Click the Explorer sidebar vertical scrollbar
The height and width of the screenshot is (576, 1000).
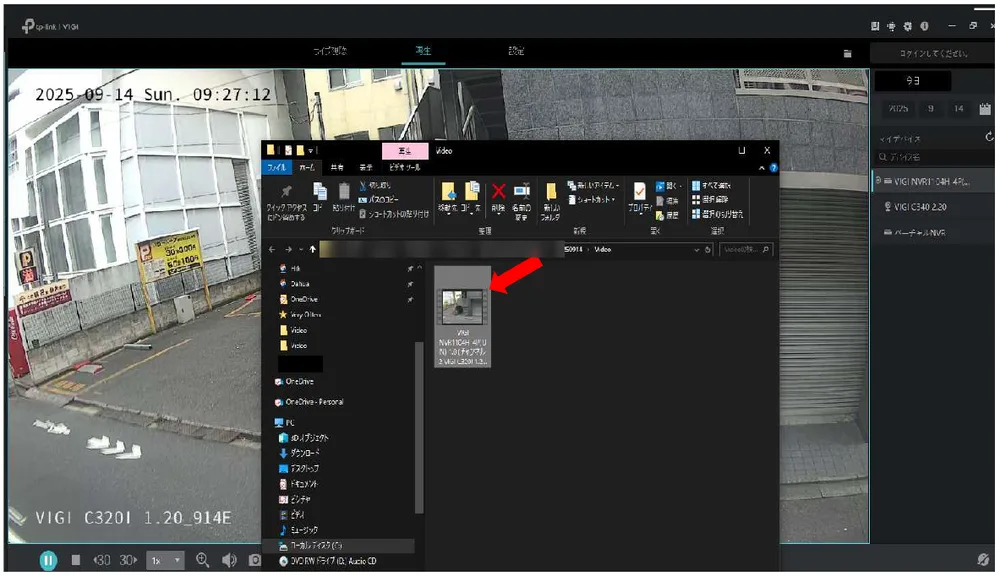point(419,427)
